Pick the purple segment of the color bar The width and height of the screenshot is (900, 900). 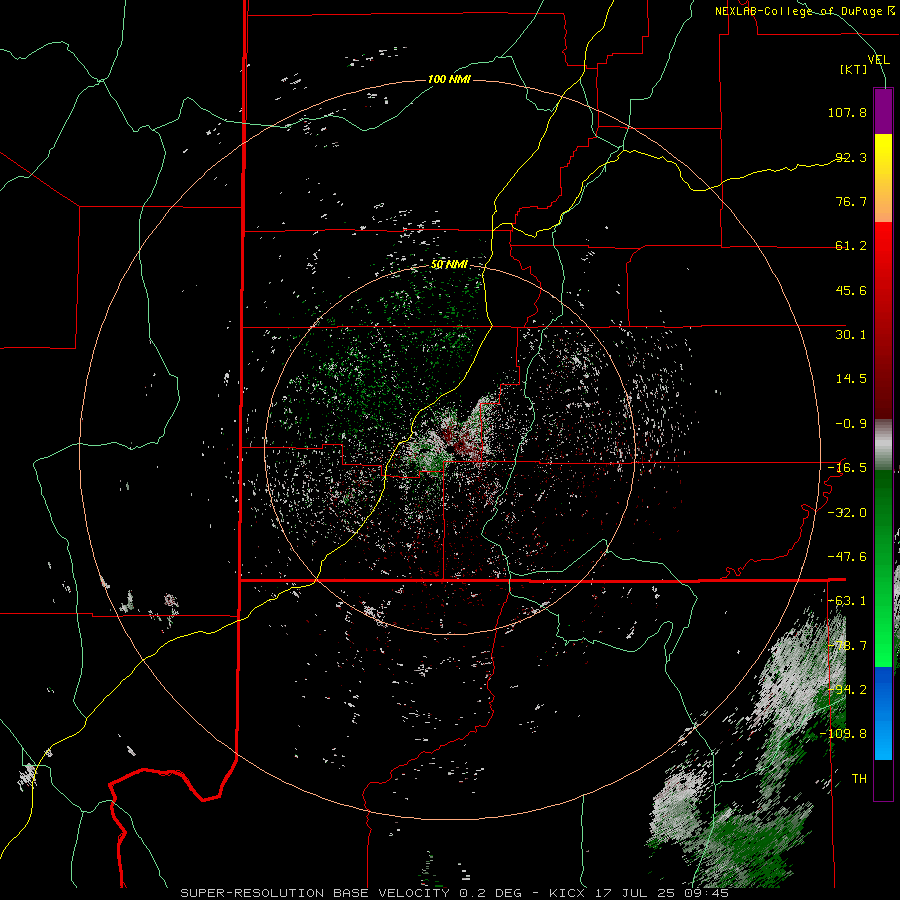(883, 111)
